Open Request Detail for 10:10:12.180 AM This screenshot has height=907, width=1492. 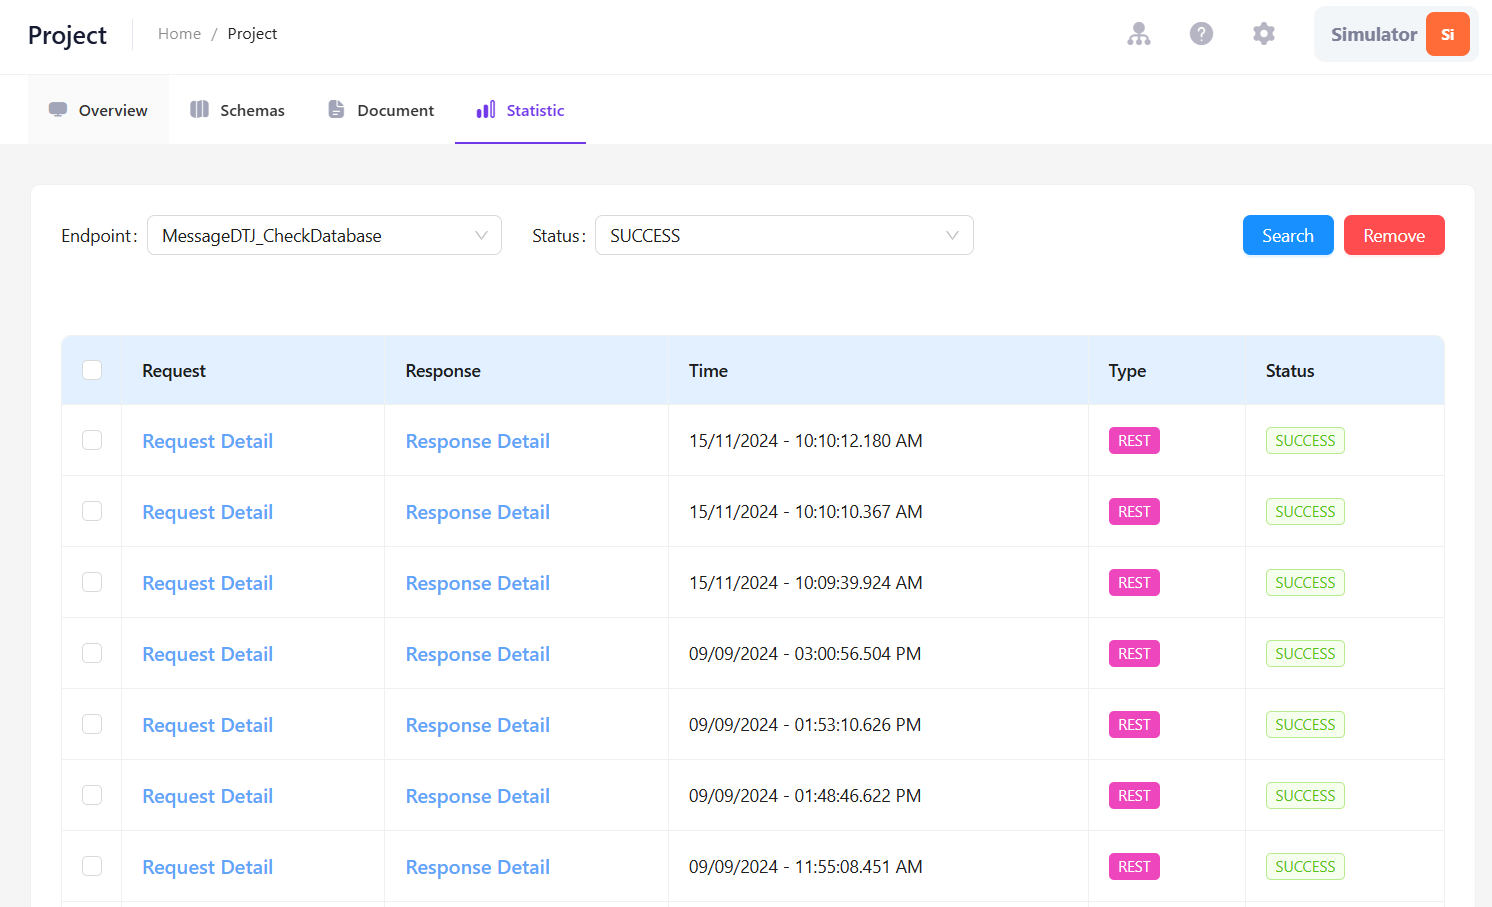(208, 441)
